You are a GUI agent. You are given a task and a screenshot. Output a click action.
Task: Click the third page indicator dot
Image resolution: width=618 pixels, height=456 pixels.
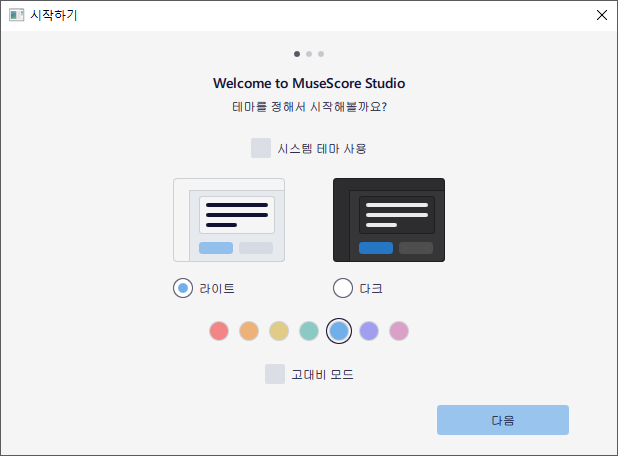(x=321, y=54)
